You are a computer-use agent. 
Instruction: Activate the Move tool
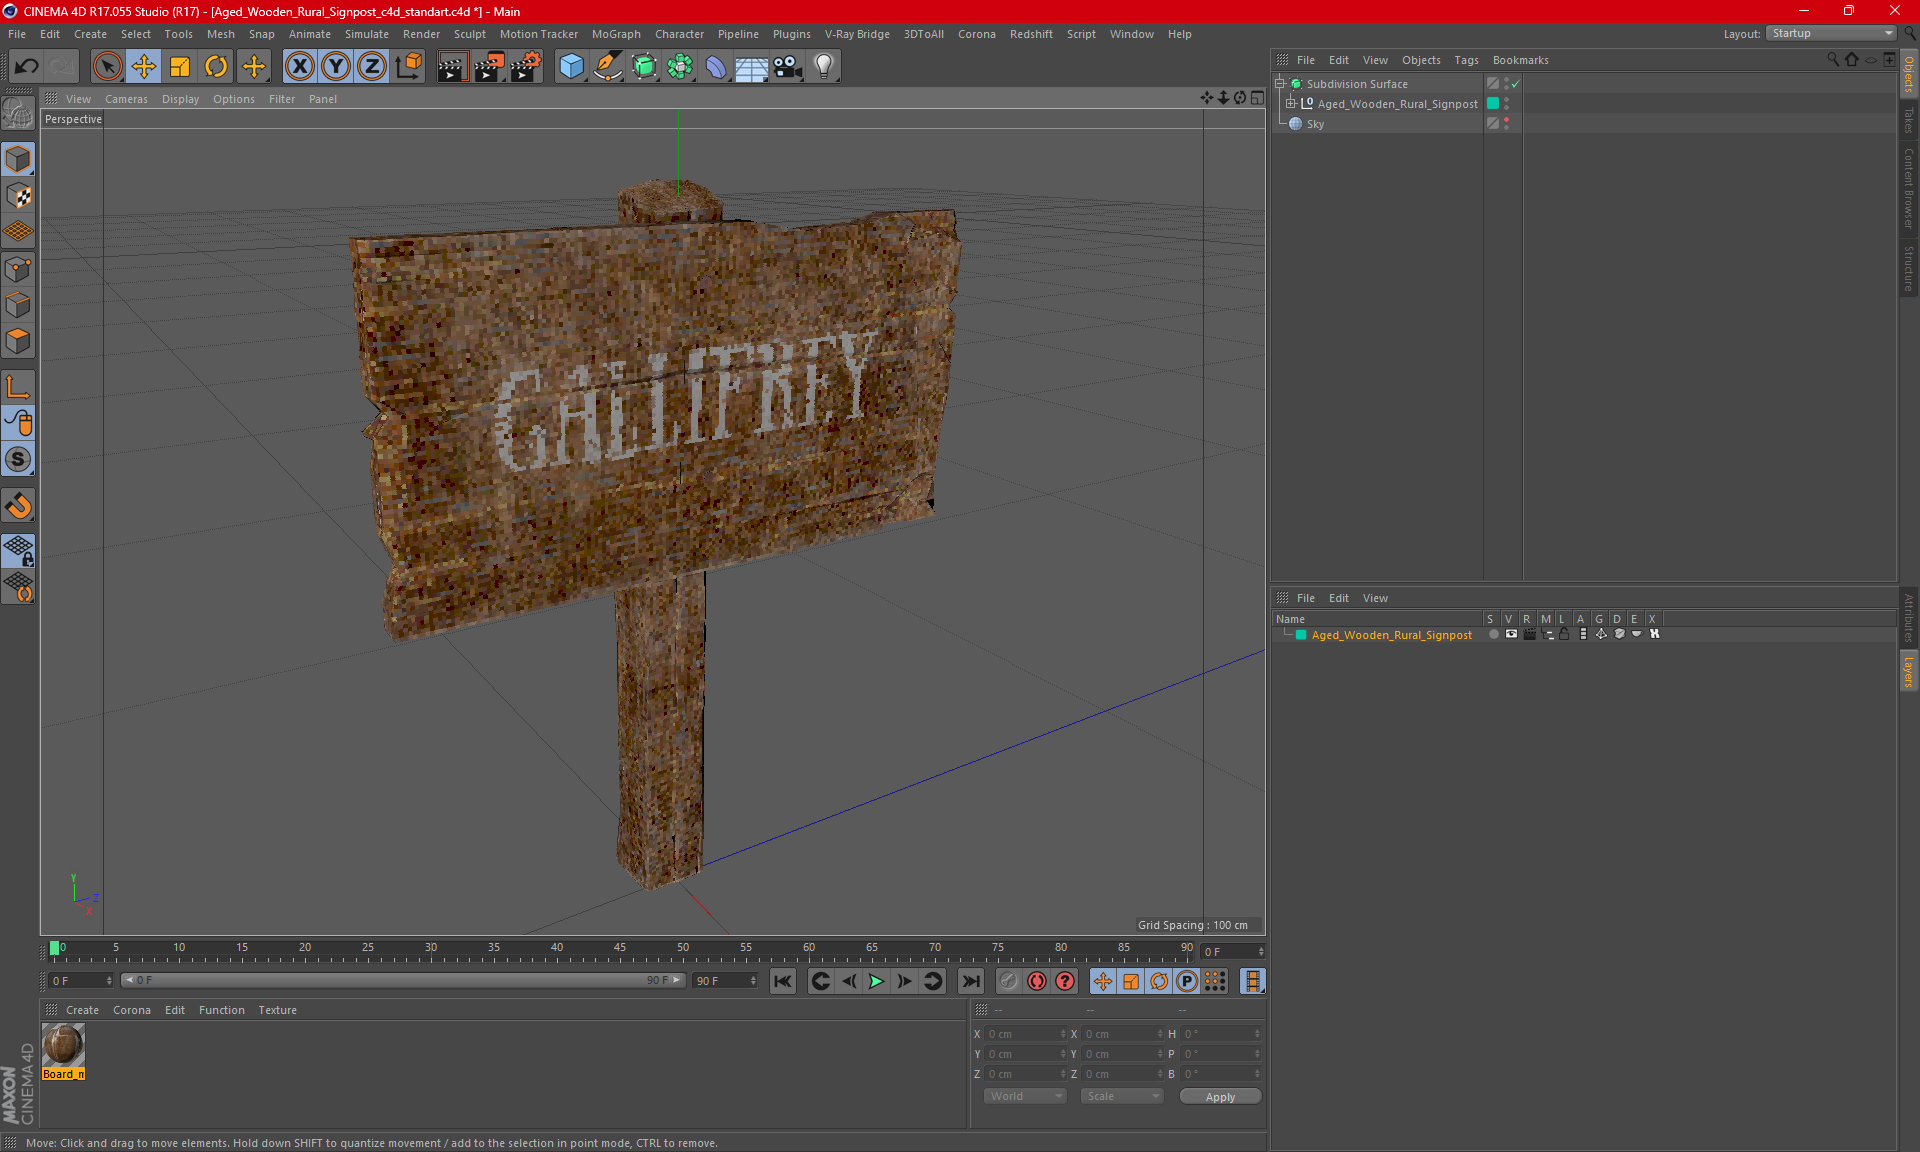click(144, 67)
